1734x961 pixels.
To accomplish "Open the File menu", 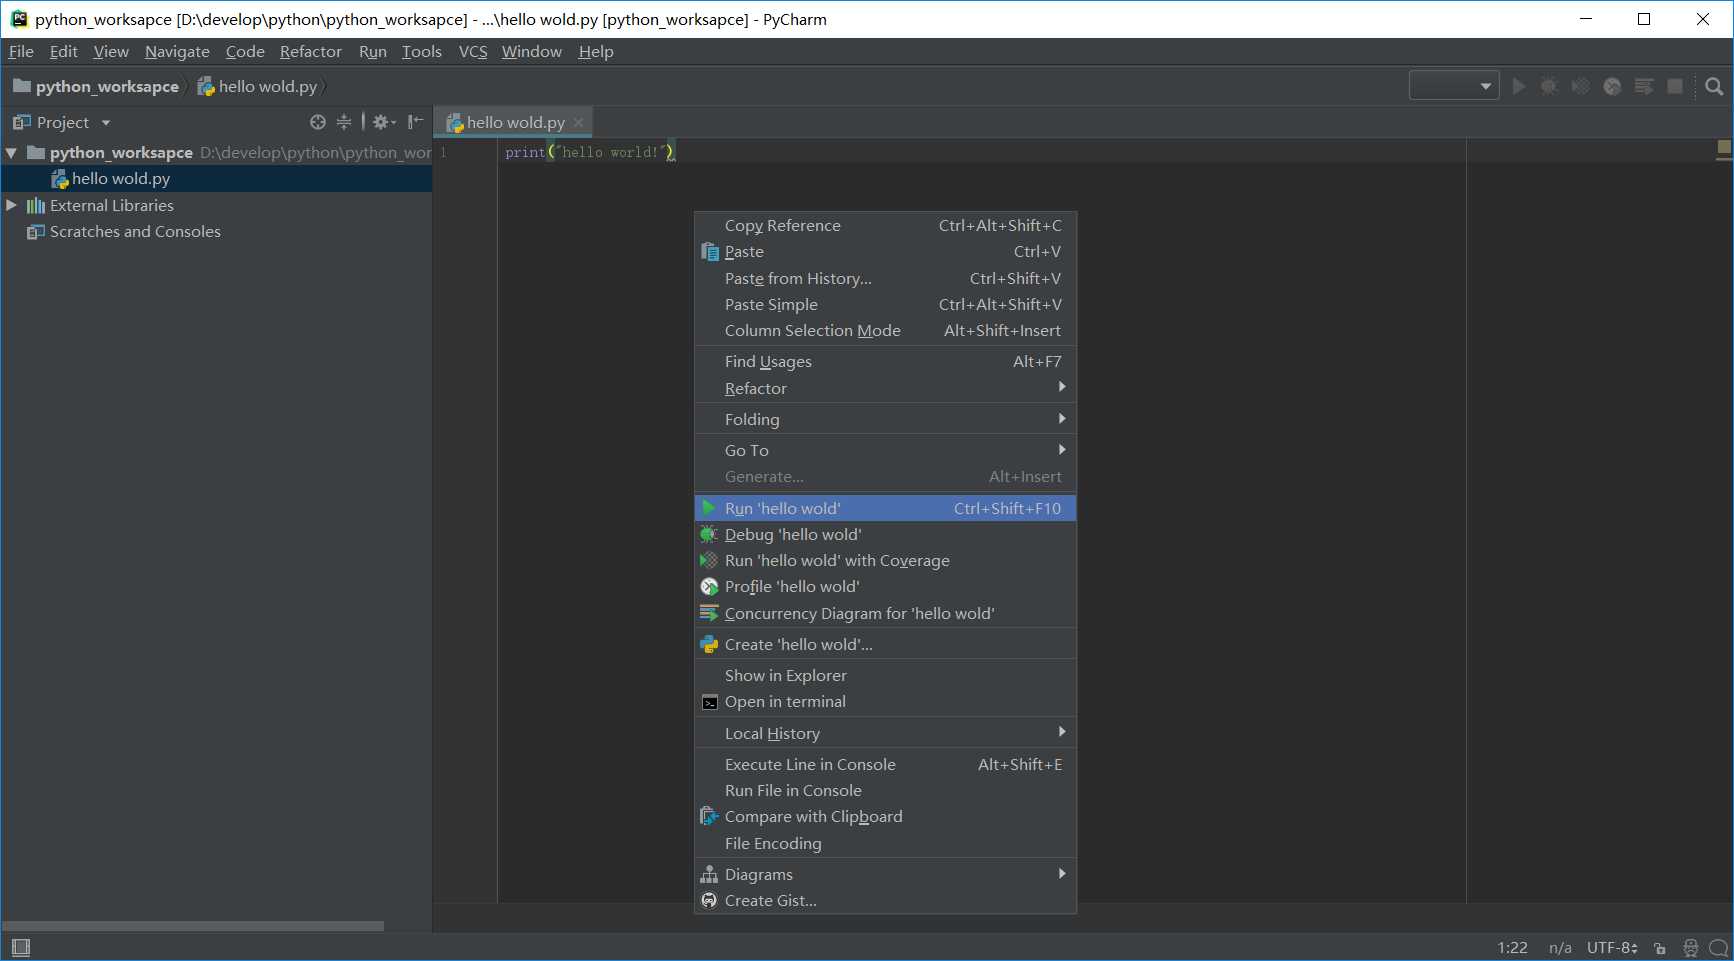I will point(21,51).
